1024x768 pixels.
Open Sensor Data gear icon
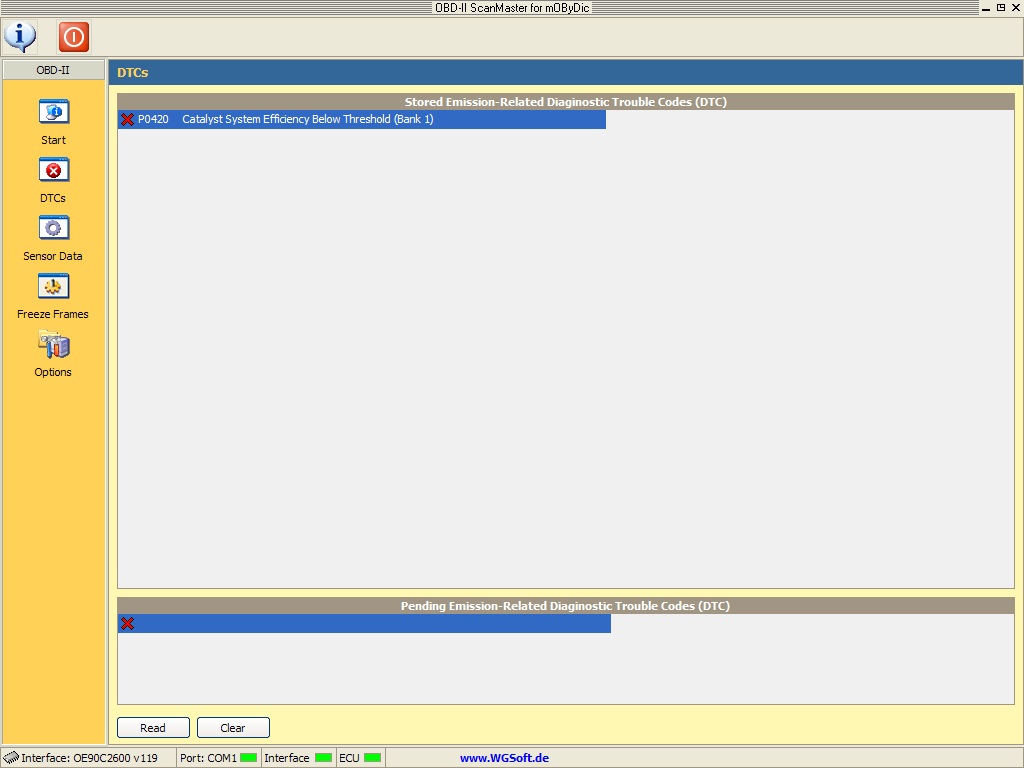pyautogui.click(x=53, y=228)
